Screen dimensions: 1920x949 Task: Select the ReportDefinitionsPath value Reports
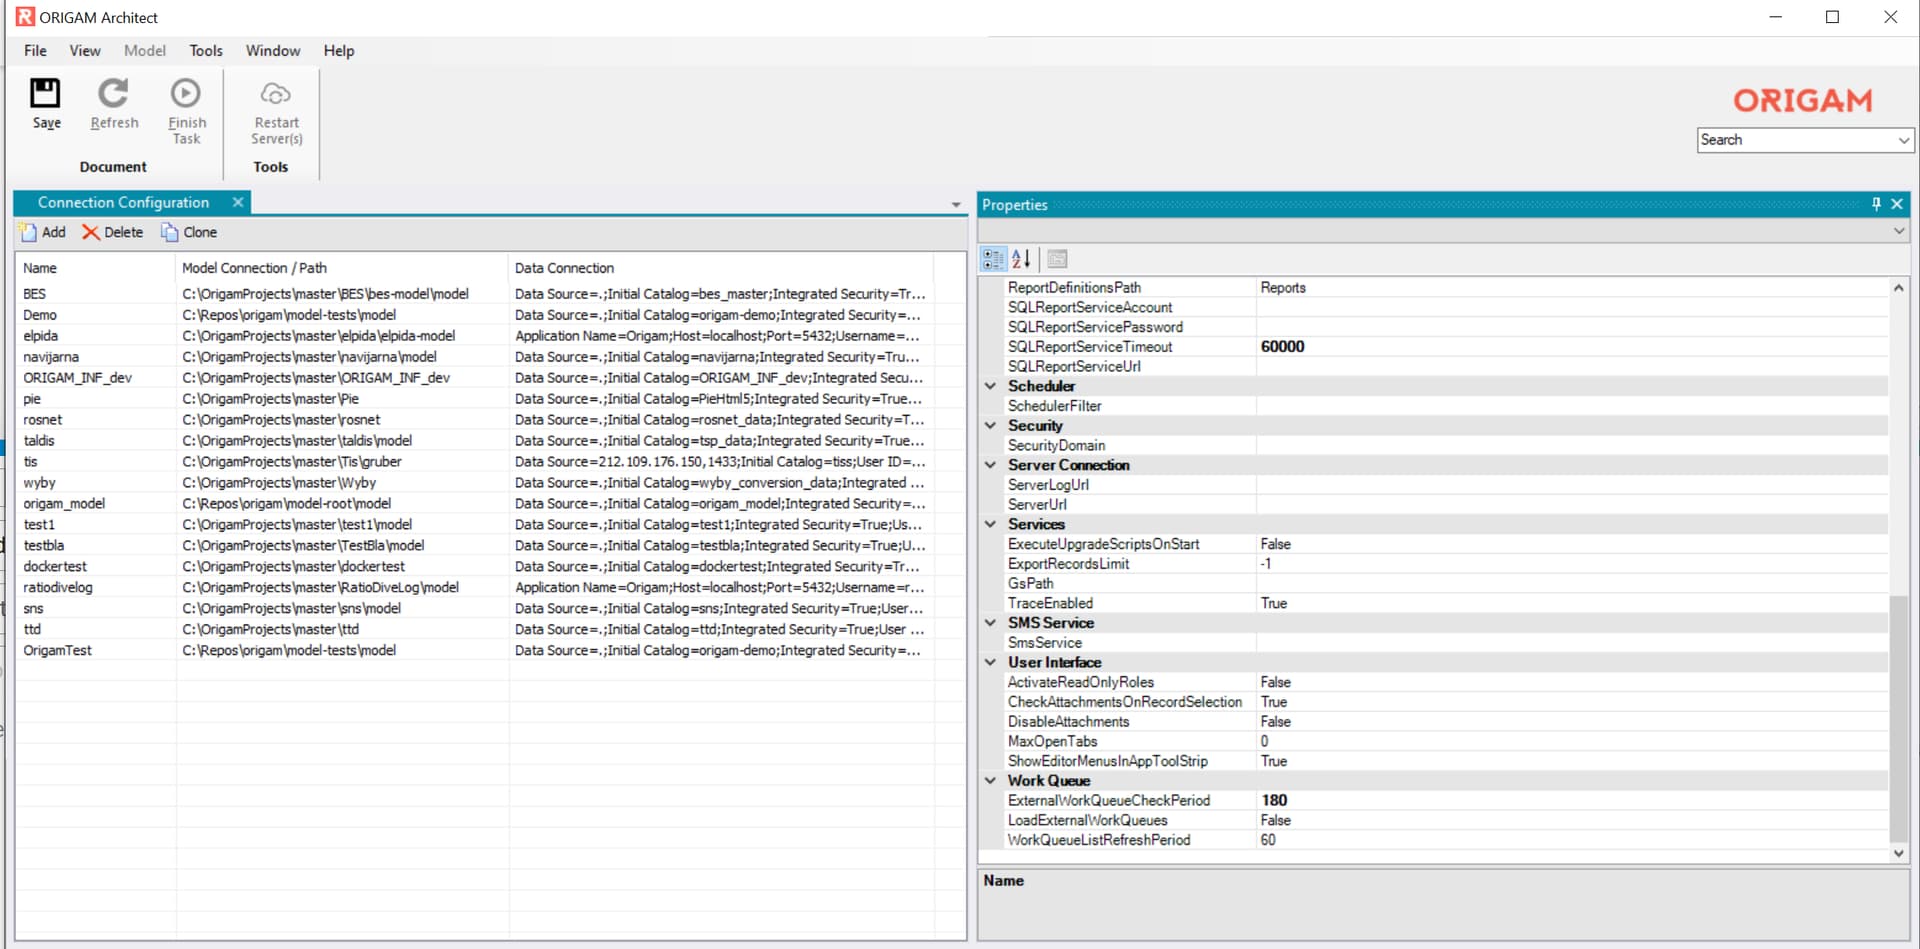pyautogui.click(x=1572, y=287)
